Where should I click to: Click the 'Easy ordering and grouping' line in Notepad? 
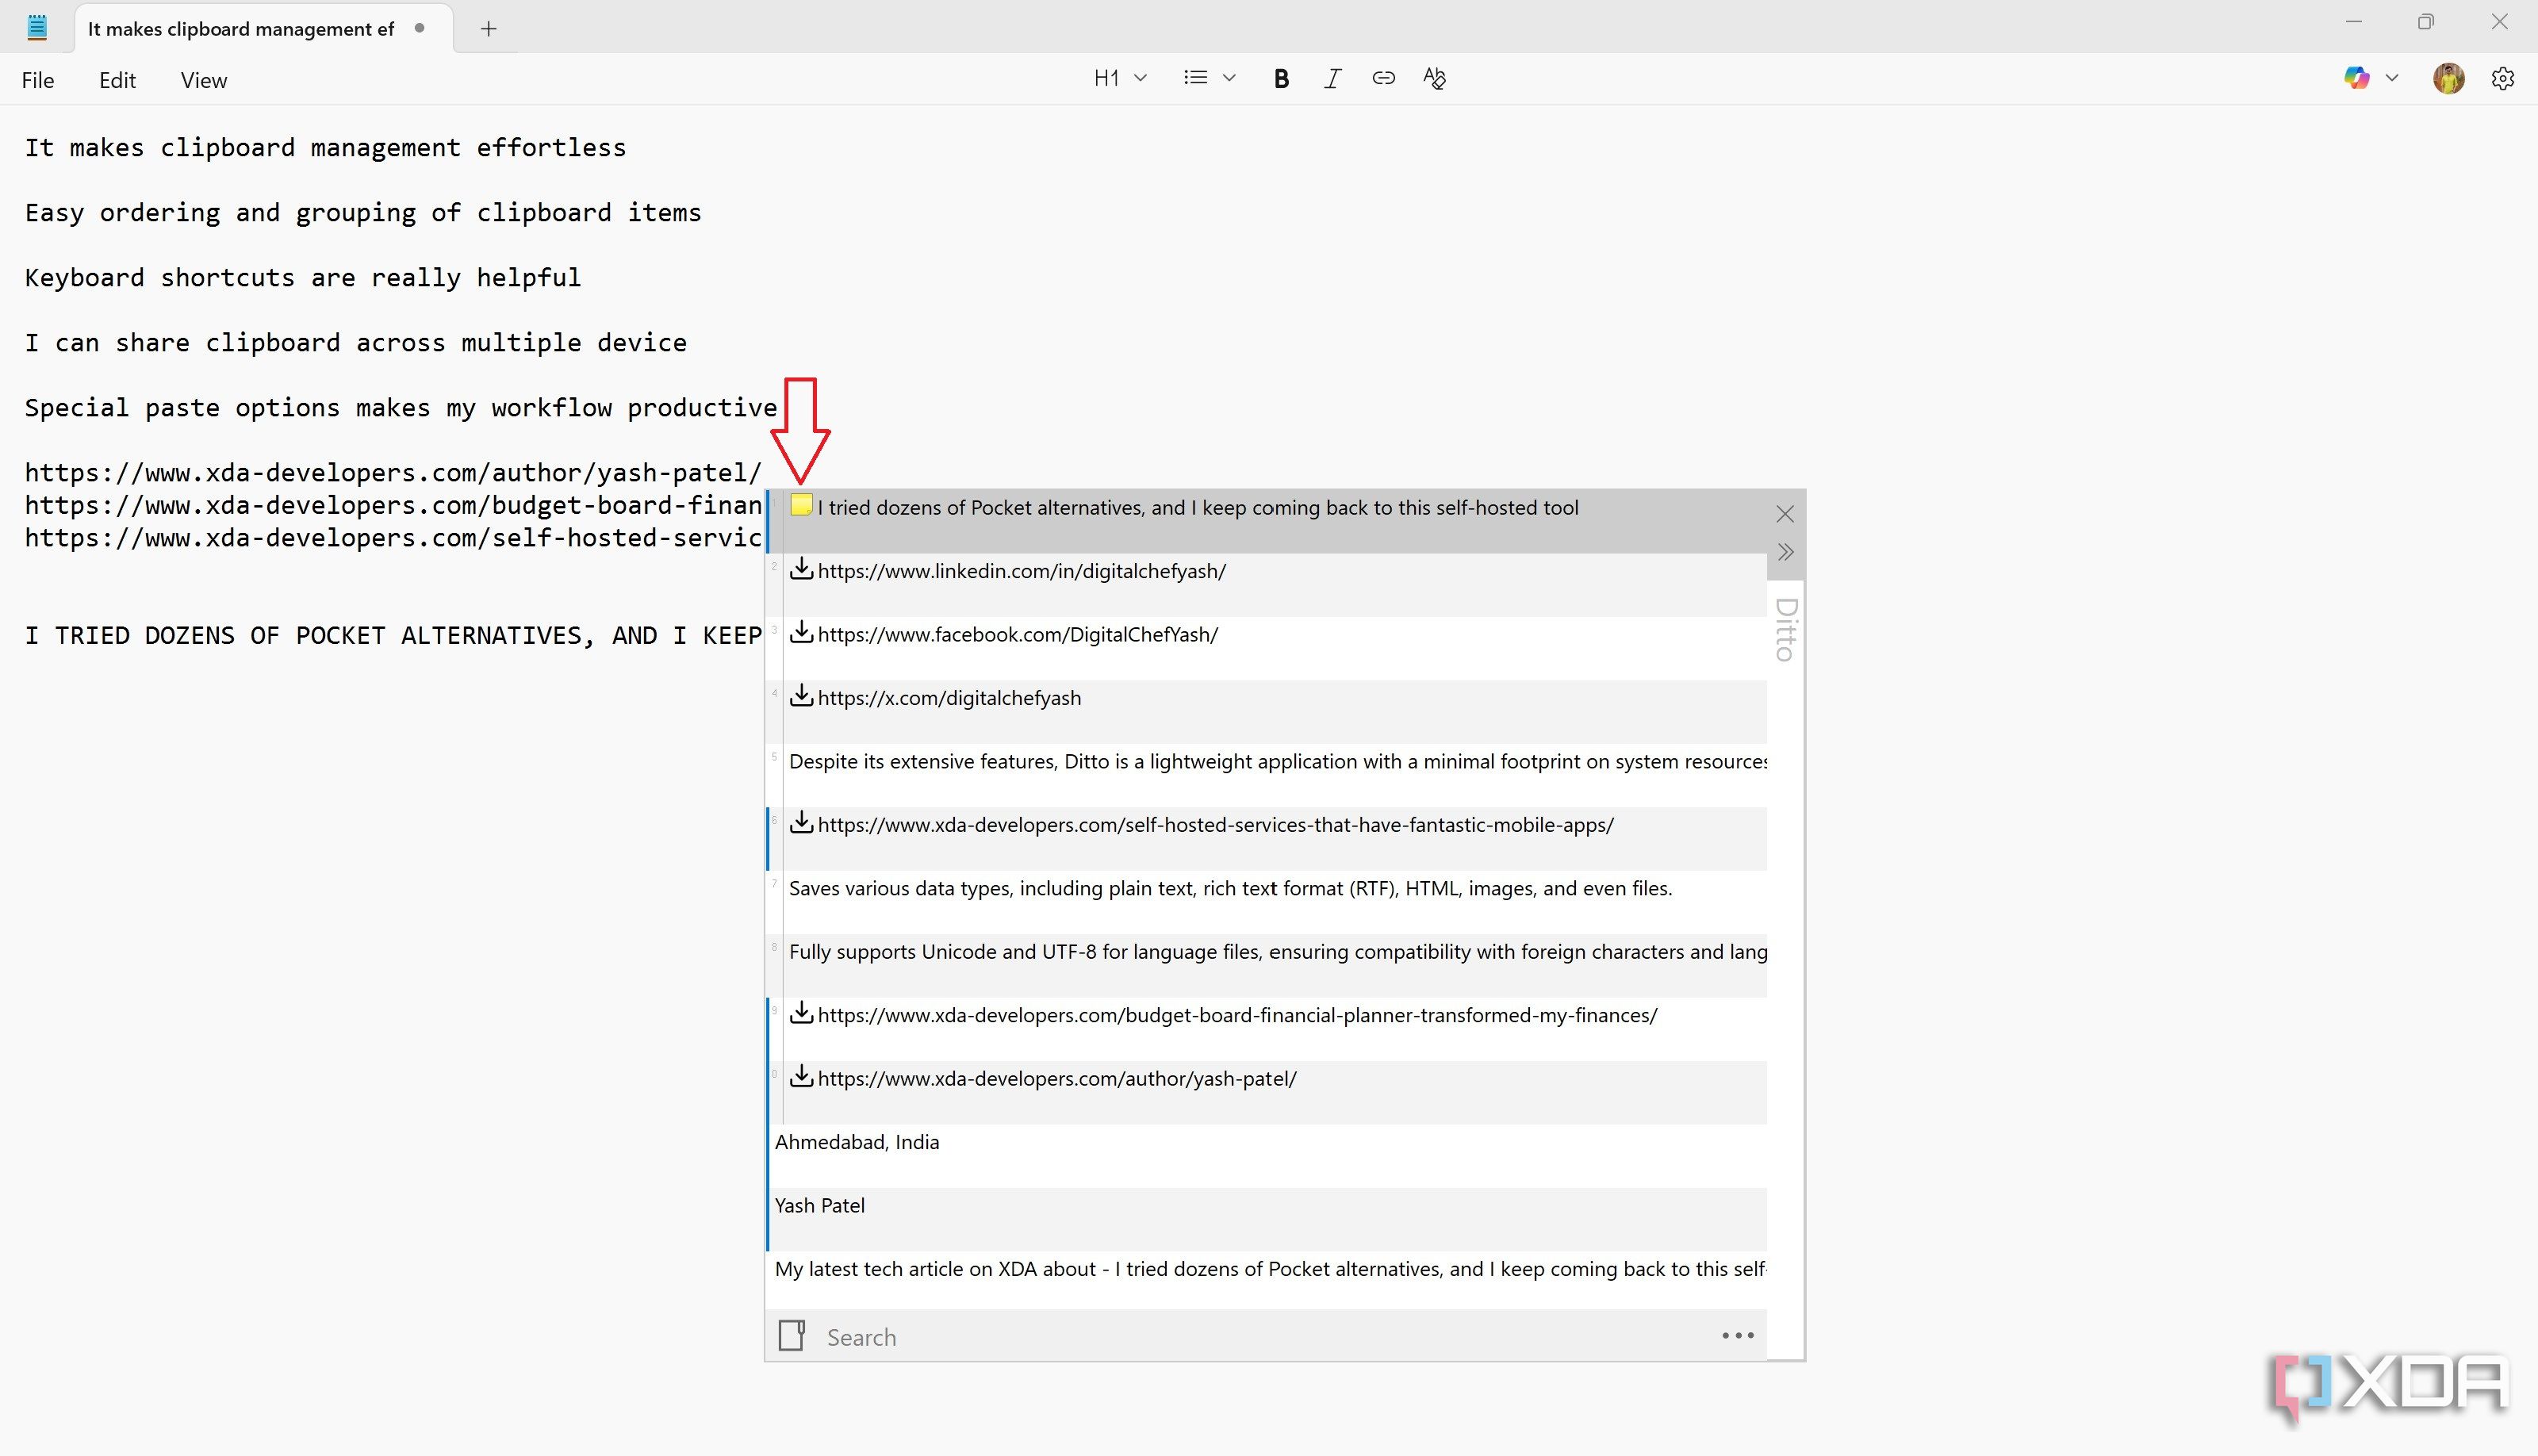[363, 212]
